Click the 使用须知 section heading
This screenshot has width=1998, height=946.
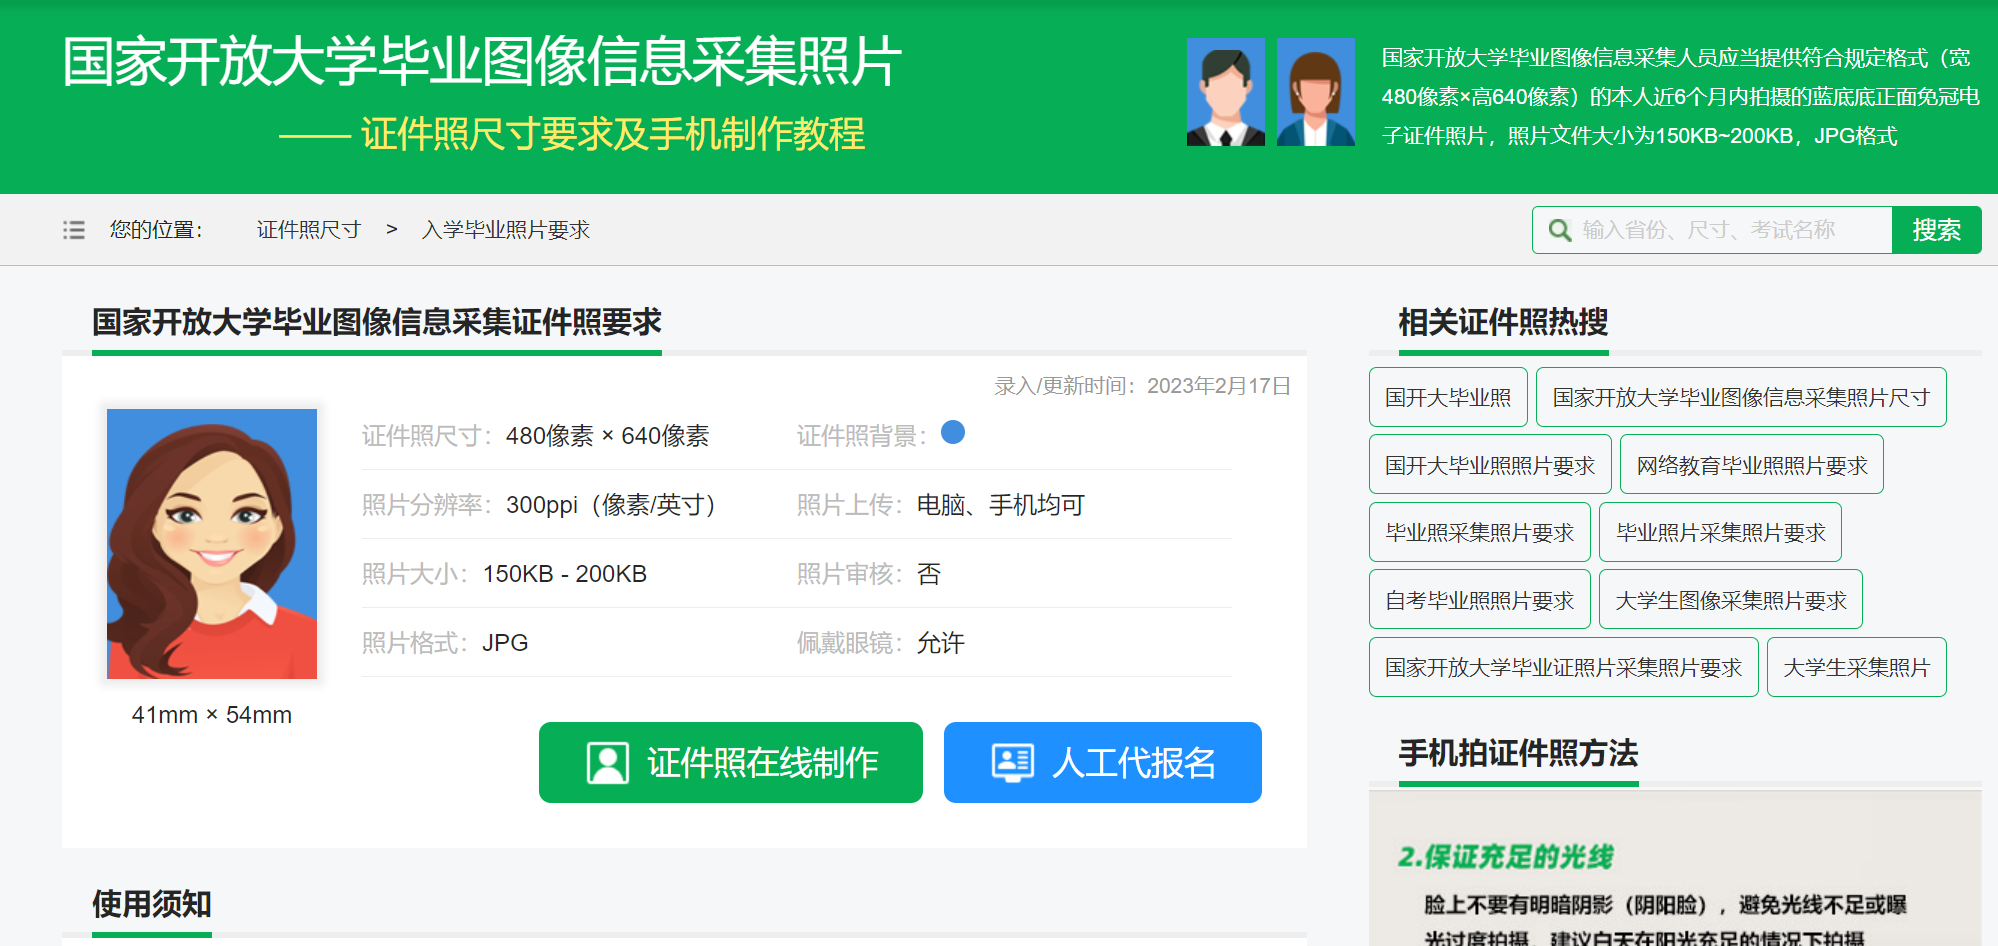pyautogui.click(x=152, y=904)
